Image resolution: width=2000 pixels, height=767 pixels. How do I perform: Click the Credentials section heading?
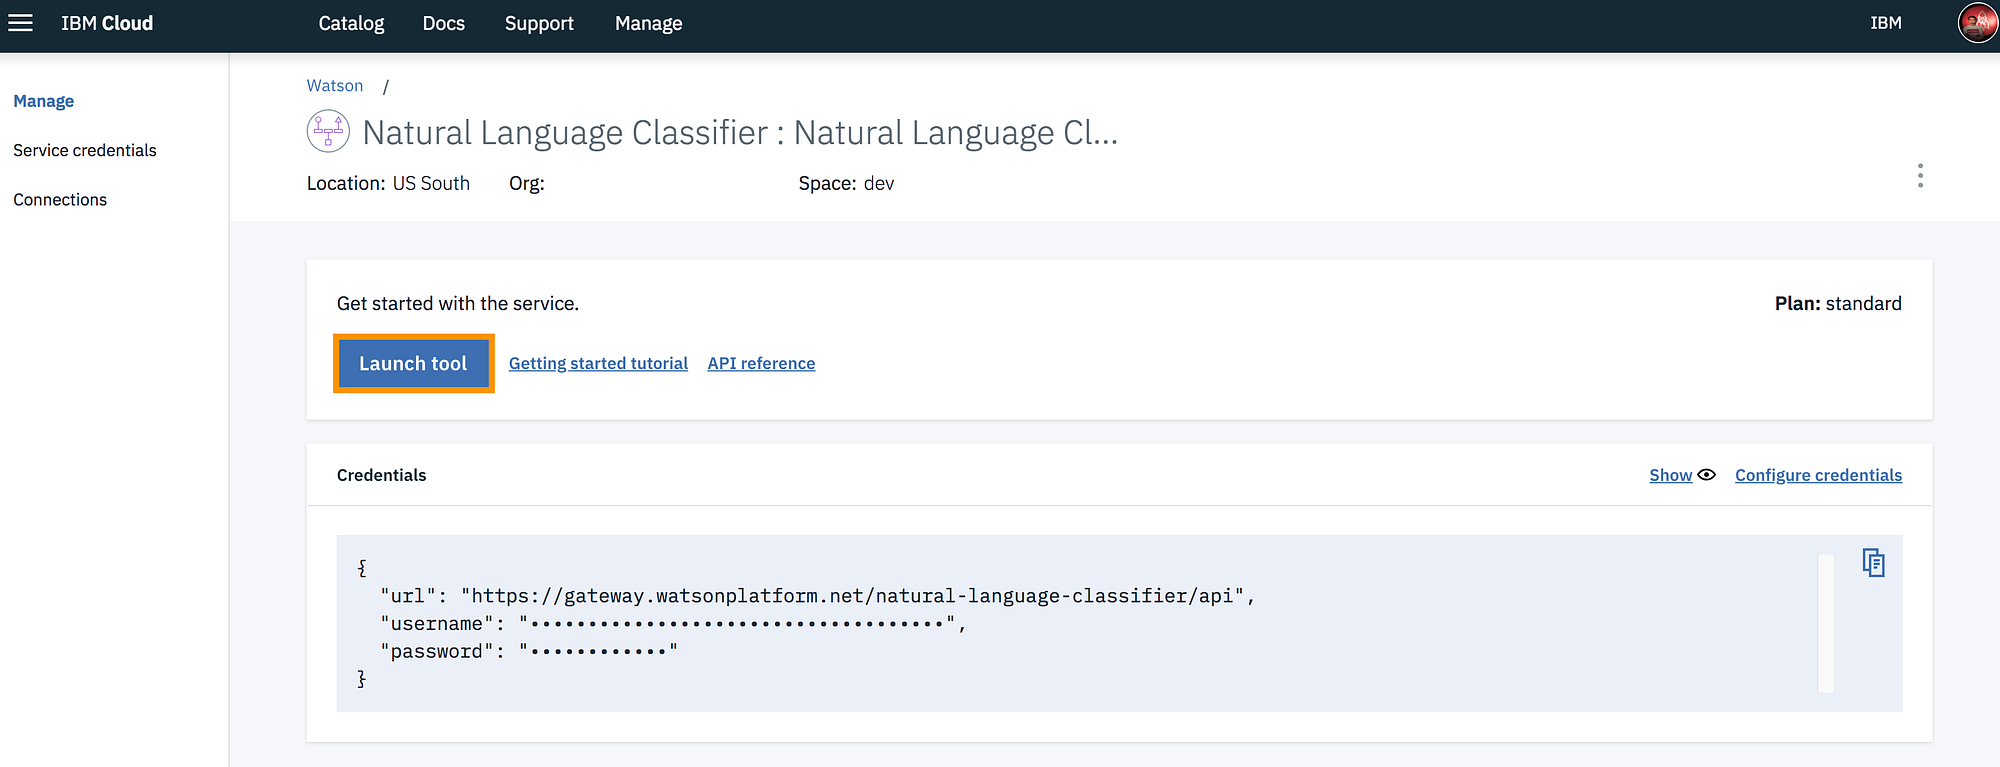click(x=381, y=475)
